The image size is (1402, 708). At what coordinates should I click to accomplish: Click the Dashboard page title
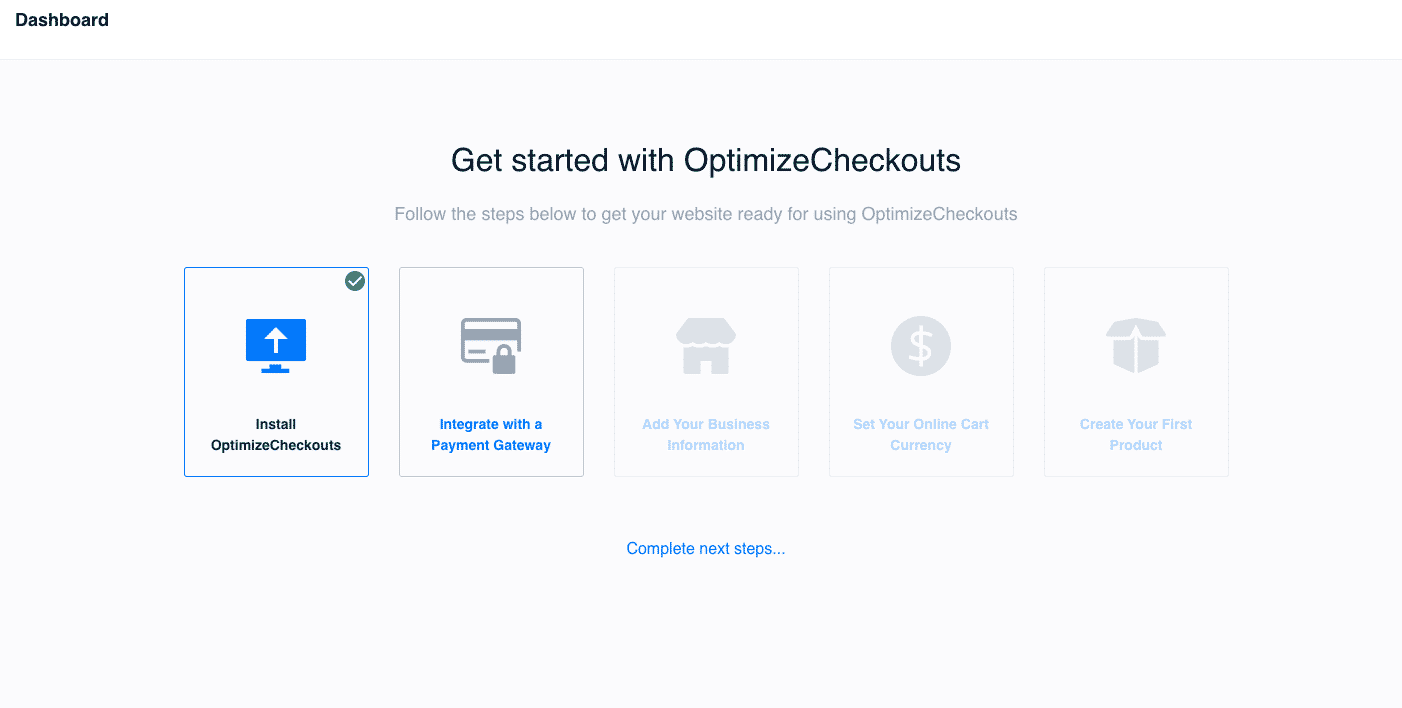pyautogui.click(x=62, y=20)
